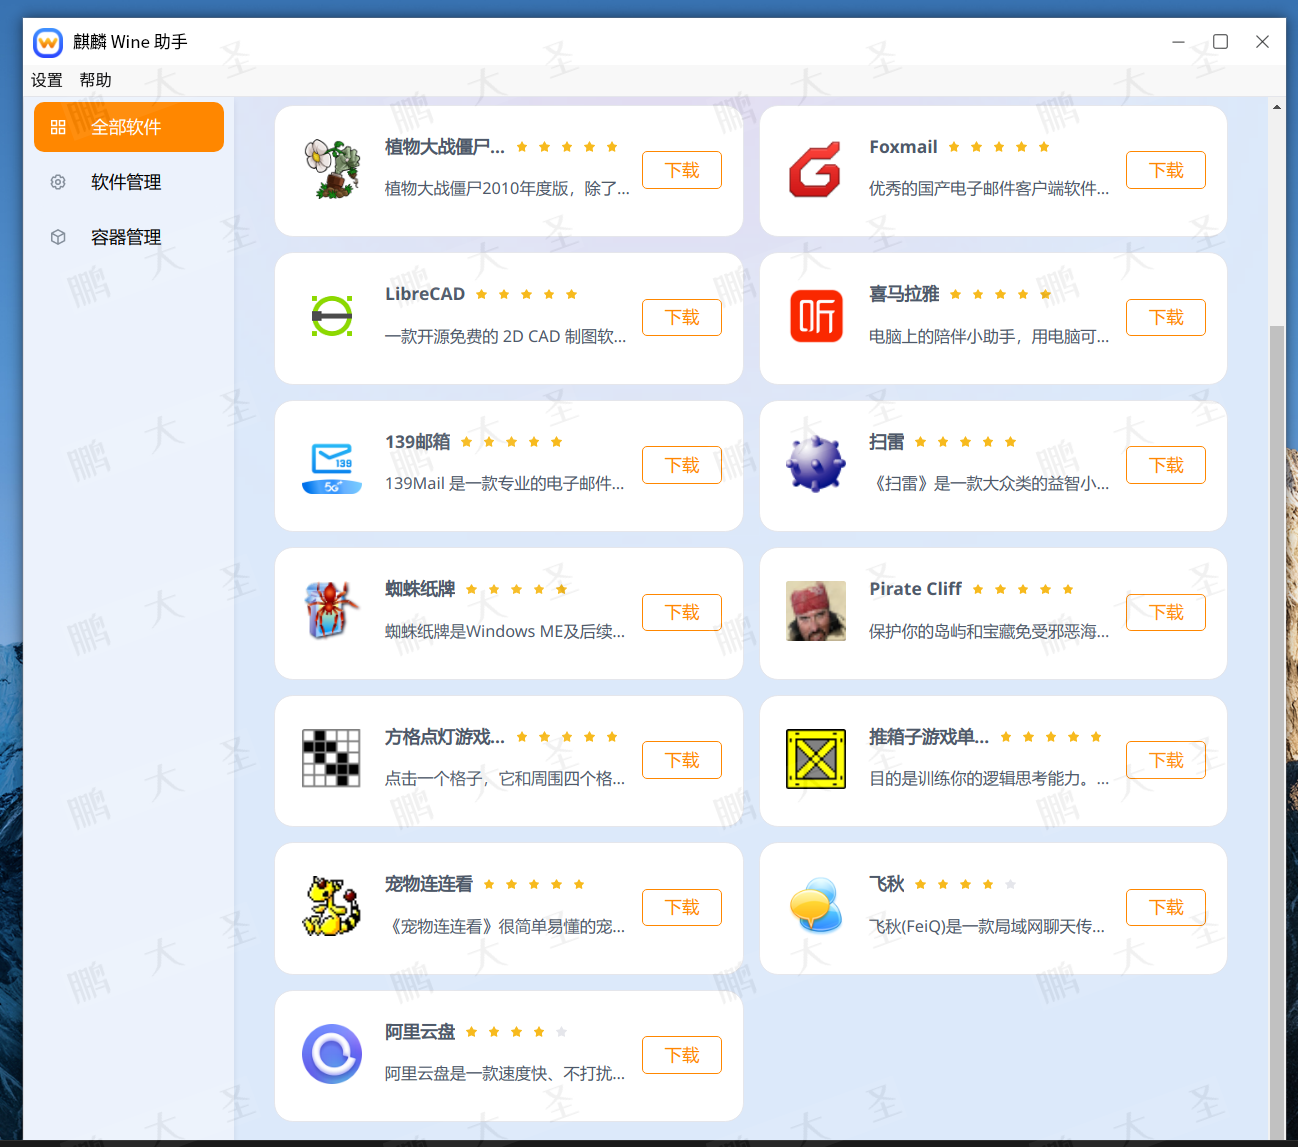Open the 设置 menu

[47, 80]
